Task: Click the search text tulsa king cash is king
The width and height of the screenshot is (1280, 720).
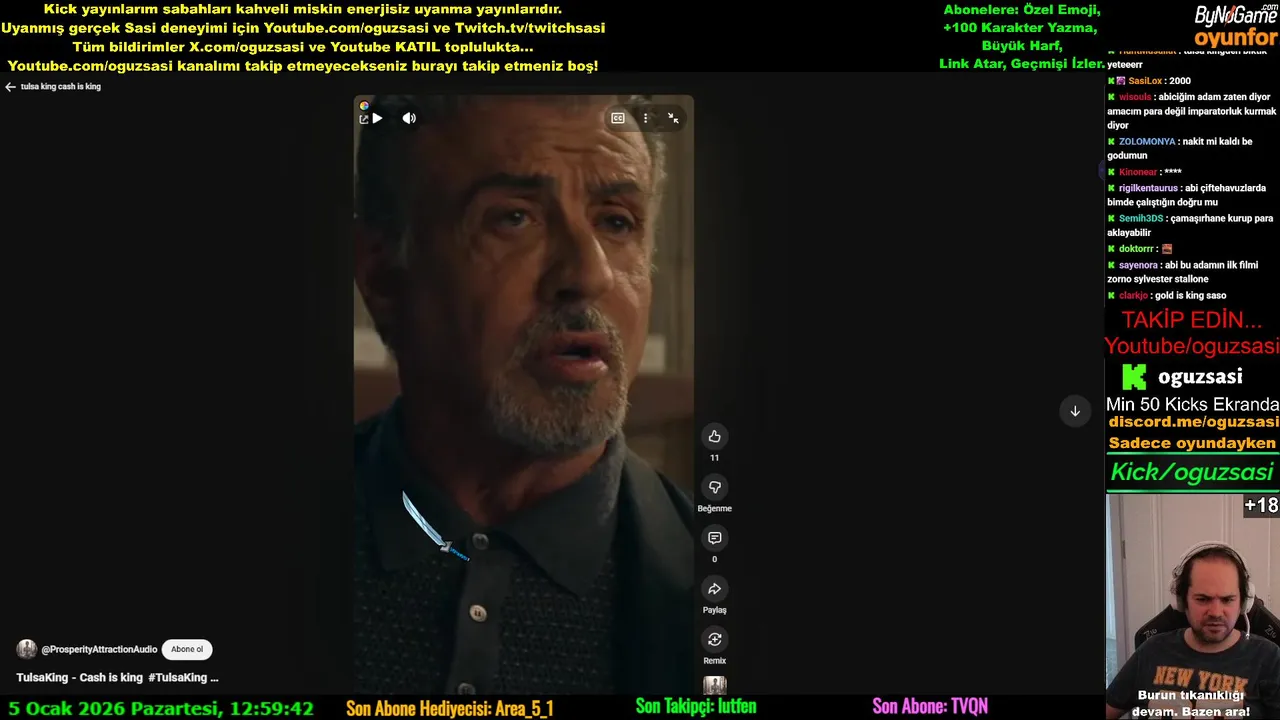Action: point(61,87)
